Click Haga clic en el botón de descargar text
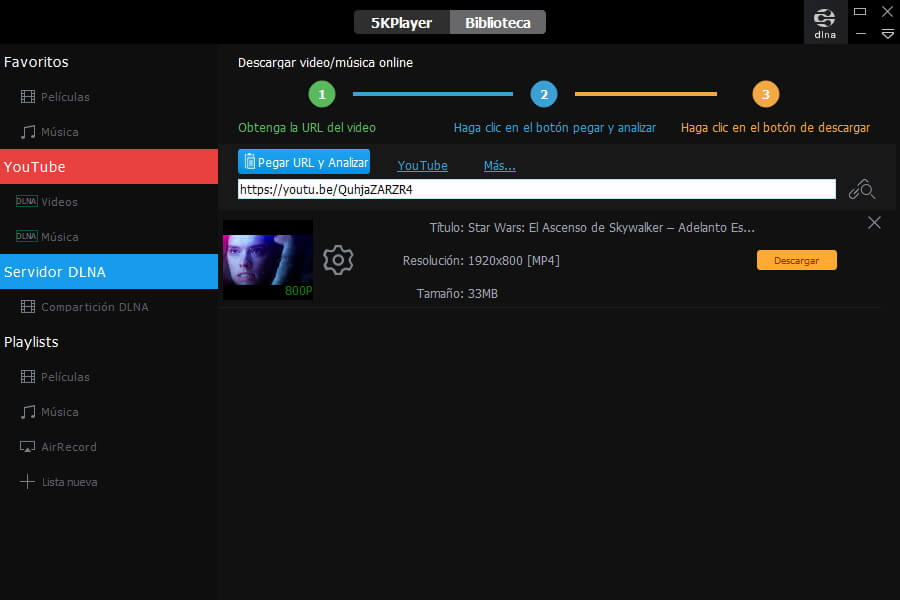This screenshot has height=600, width=900. 775,127
